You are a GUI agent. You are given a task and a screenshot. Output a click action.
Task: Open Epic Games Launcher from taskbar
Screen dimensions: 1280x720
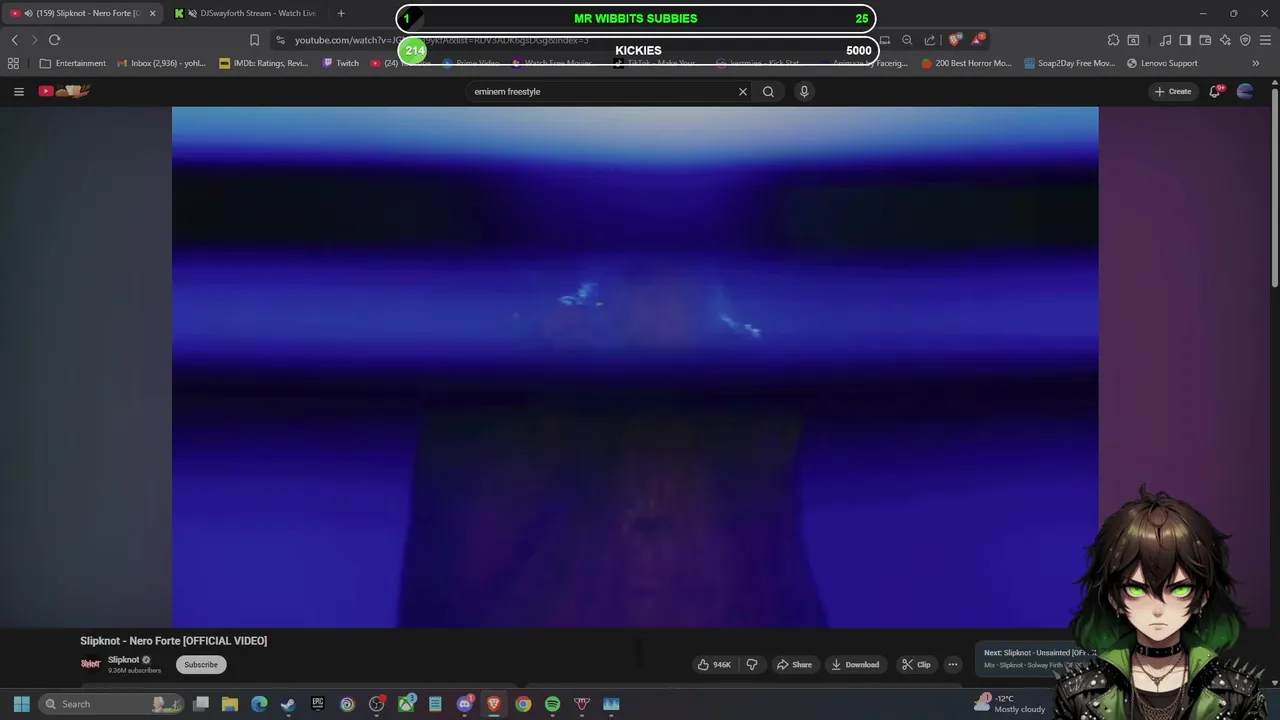click(x=318, y=704)
